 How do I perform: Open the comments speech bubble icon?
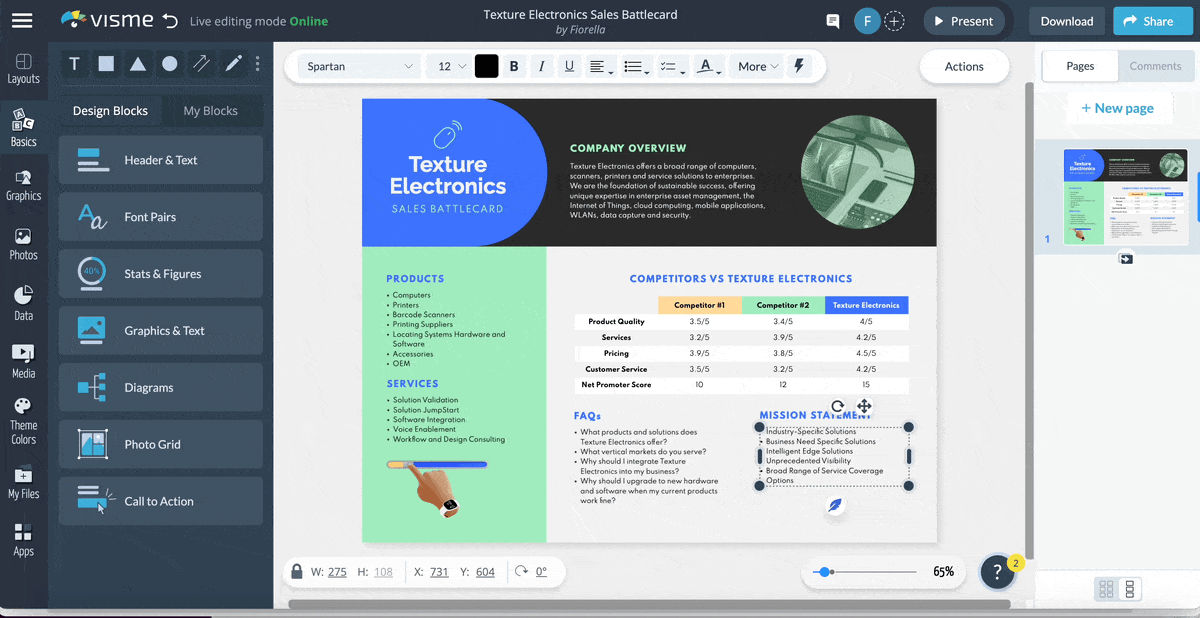click(x=832, y=21)
